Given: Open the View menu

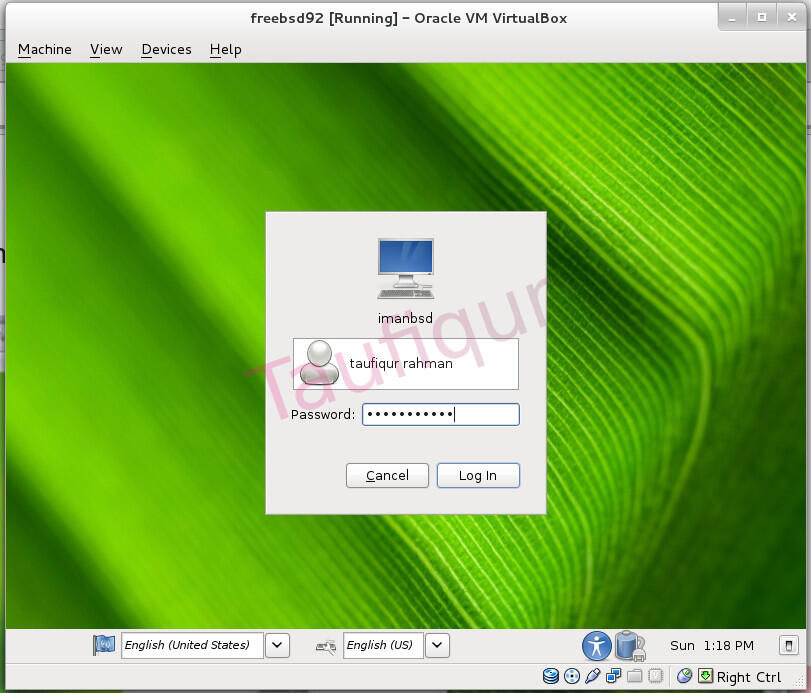Looking at the screenshot, I should [106, 50].
